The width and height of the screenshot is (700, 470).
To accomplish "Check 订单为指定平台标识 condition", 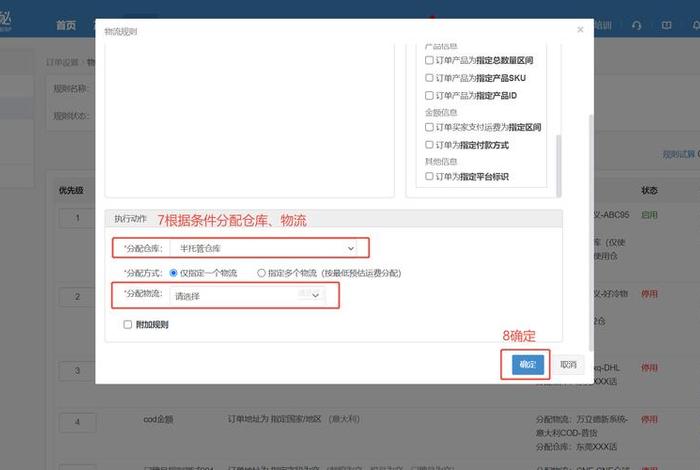I will (429, 176).
